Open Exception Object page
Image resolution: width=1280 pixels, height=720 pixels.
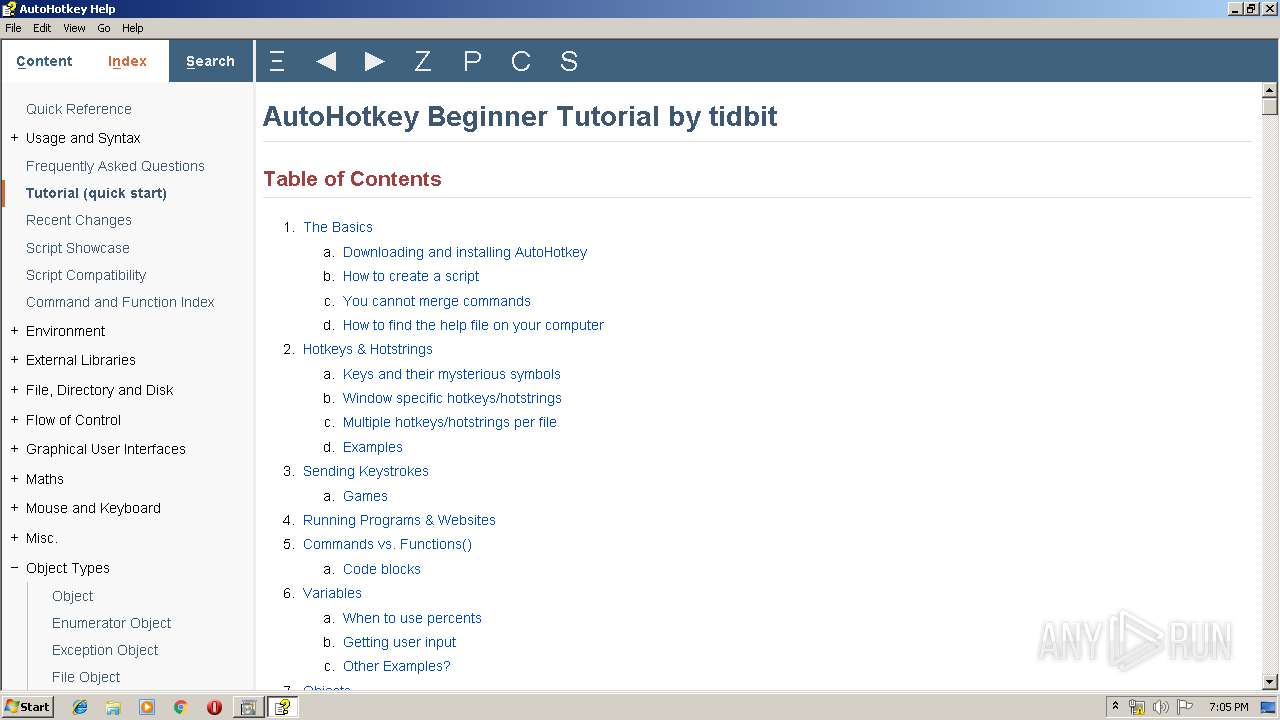[105, 650]
